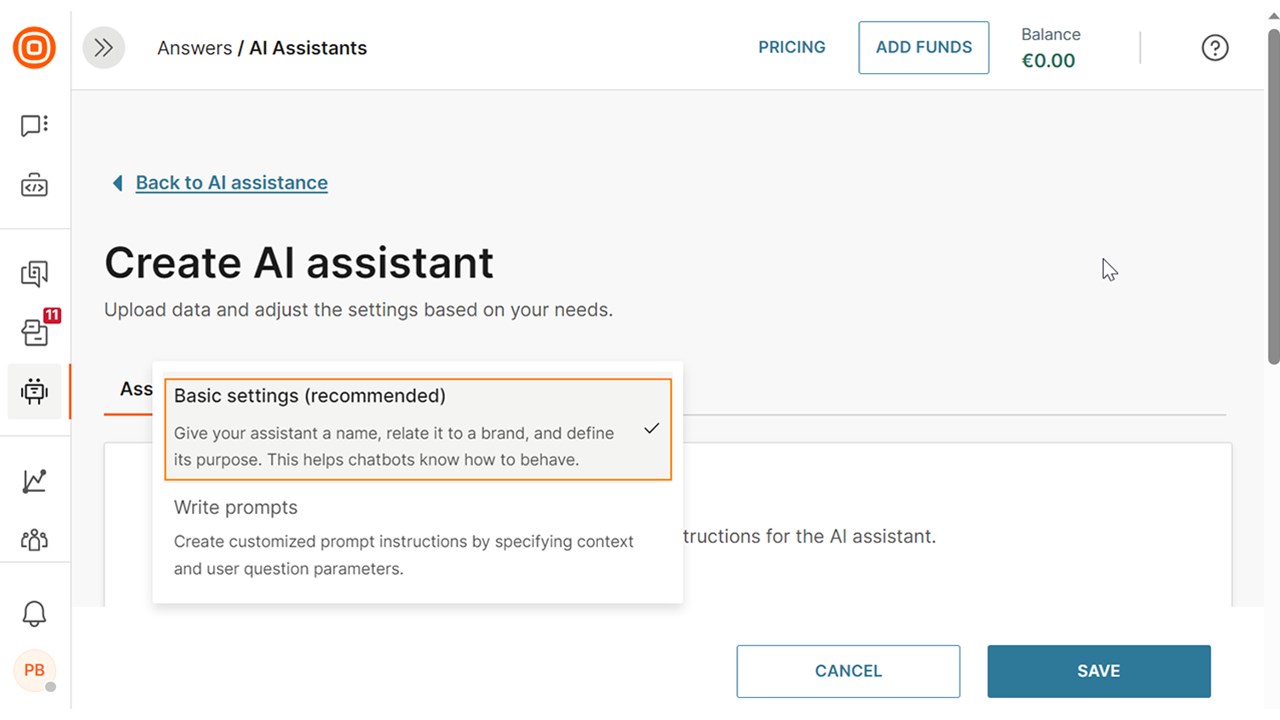Open the analytics chart icon in sidebar

point(34,481)
